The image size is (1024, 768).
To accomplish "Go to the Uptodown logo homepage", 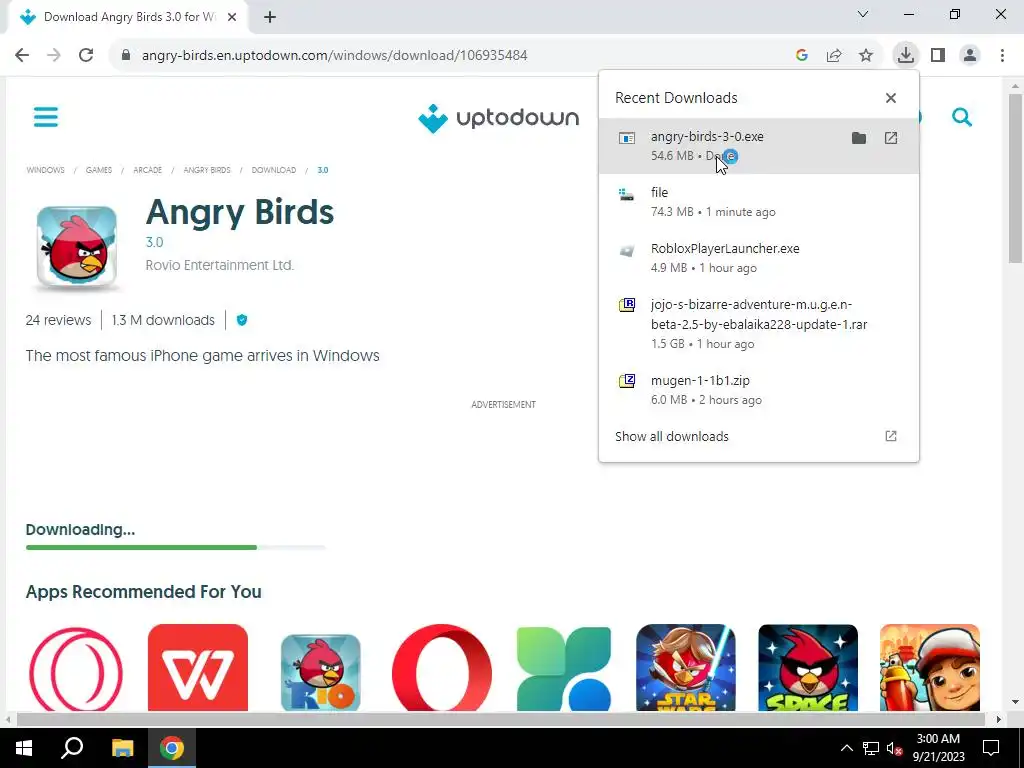I will tap(498, 118).
